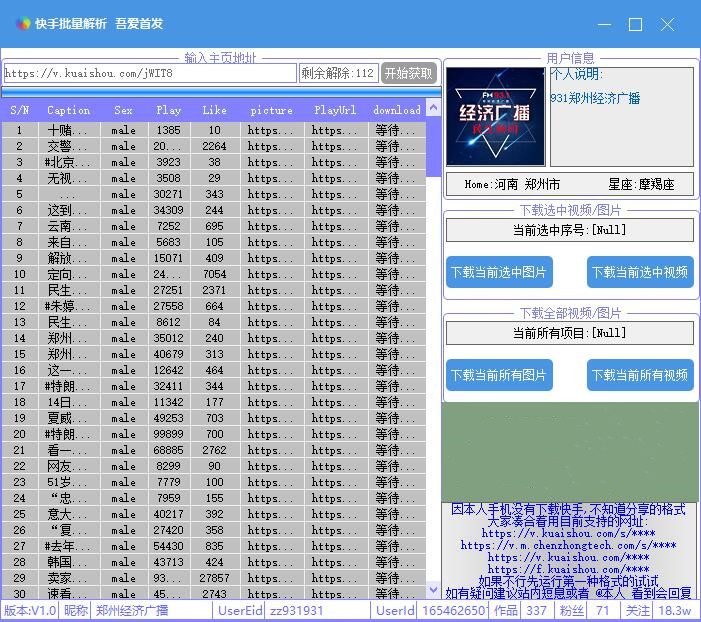
Task: Click the 经济广播 user avatar thumbnail
Action: pos(495,116)
